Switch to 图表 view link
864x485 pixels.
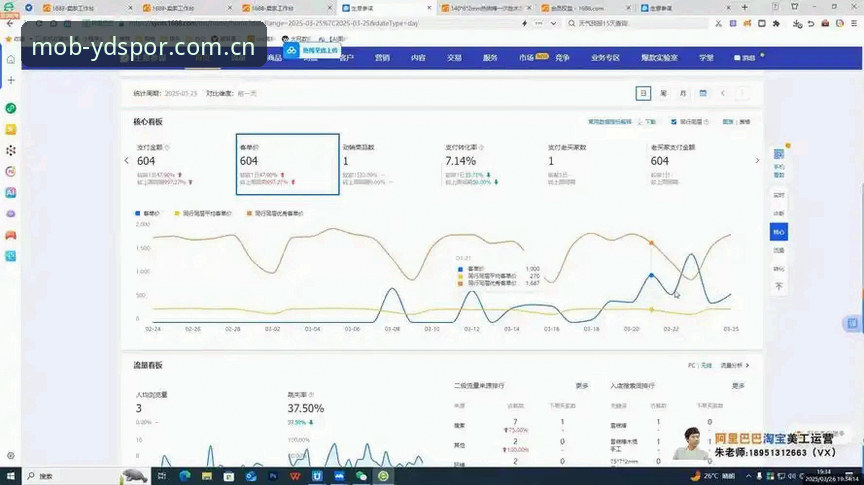[x=728, y=122]
